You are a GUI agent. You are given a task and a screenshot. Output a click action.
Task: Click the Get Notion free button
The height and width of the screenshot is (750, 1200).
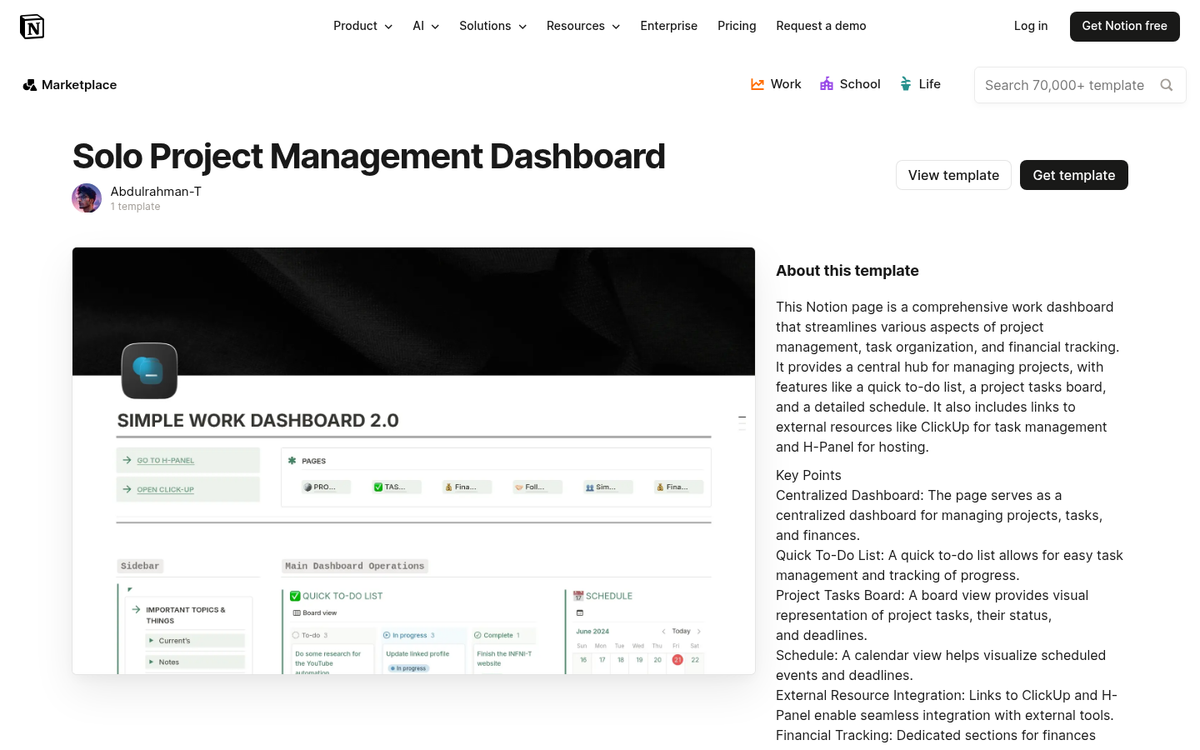point(1124,26)
